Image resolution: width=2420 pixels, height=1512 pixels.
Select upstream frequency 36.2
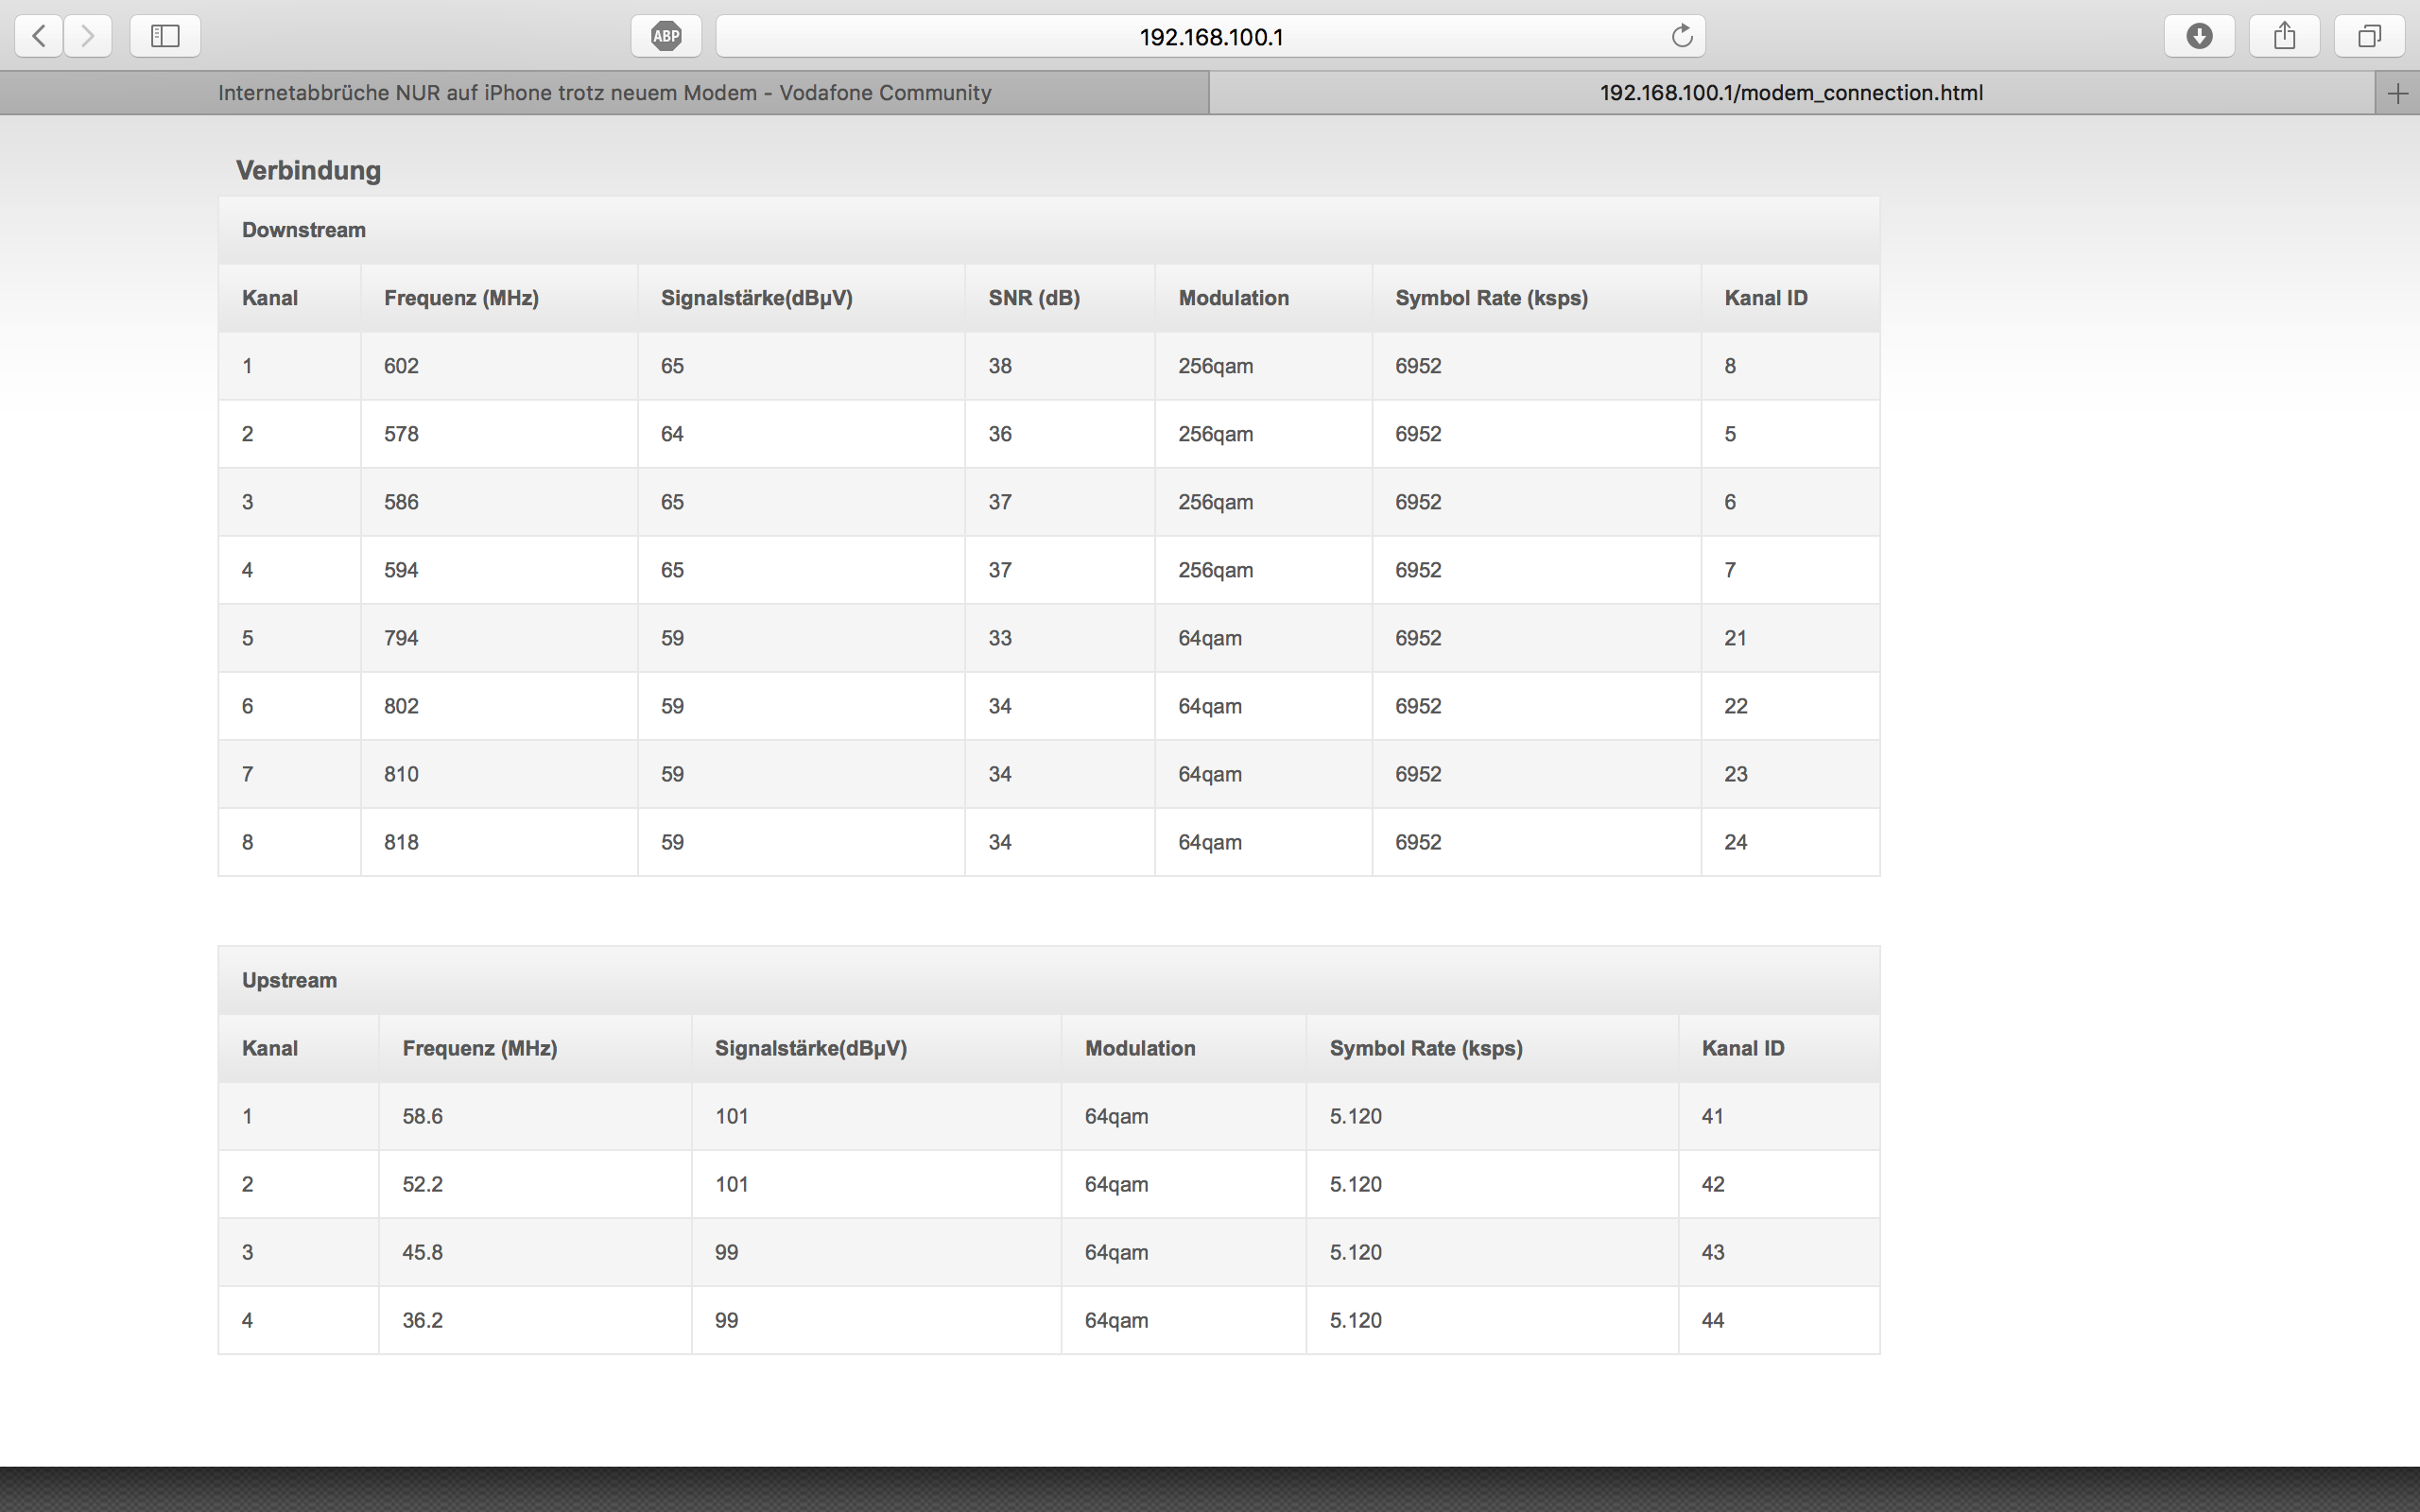tap(422, 1320)
